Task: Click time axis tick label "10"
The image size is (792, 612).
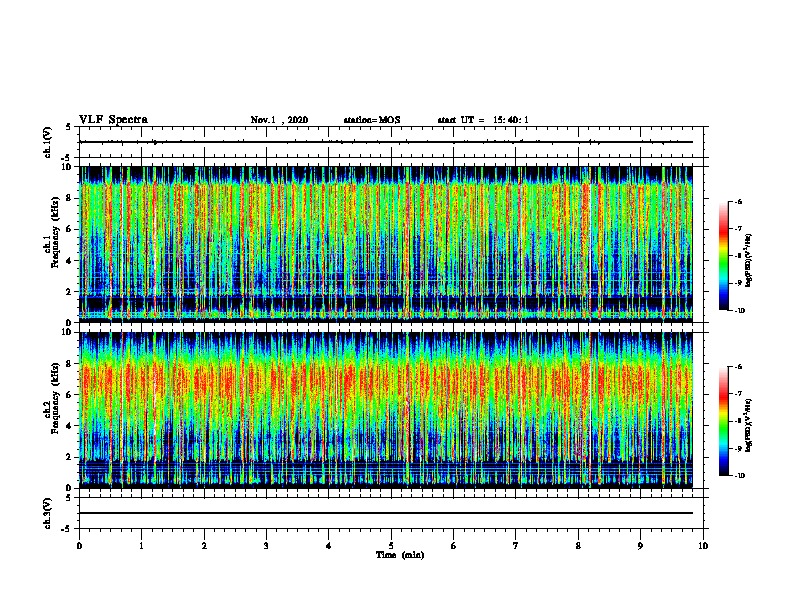Action: [703, 546]
